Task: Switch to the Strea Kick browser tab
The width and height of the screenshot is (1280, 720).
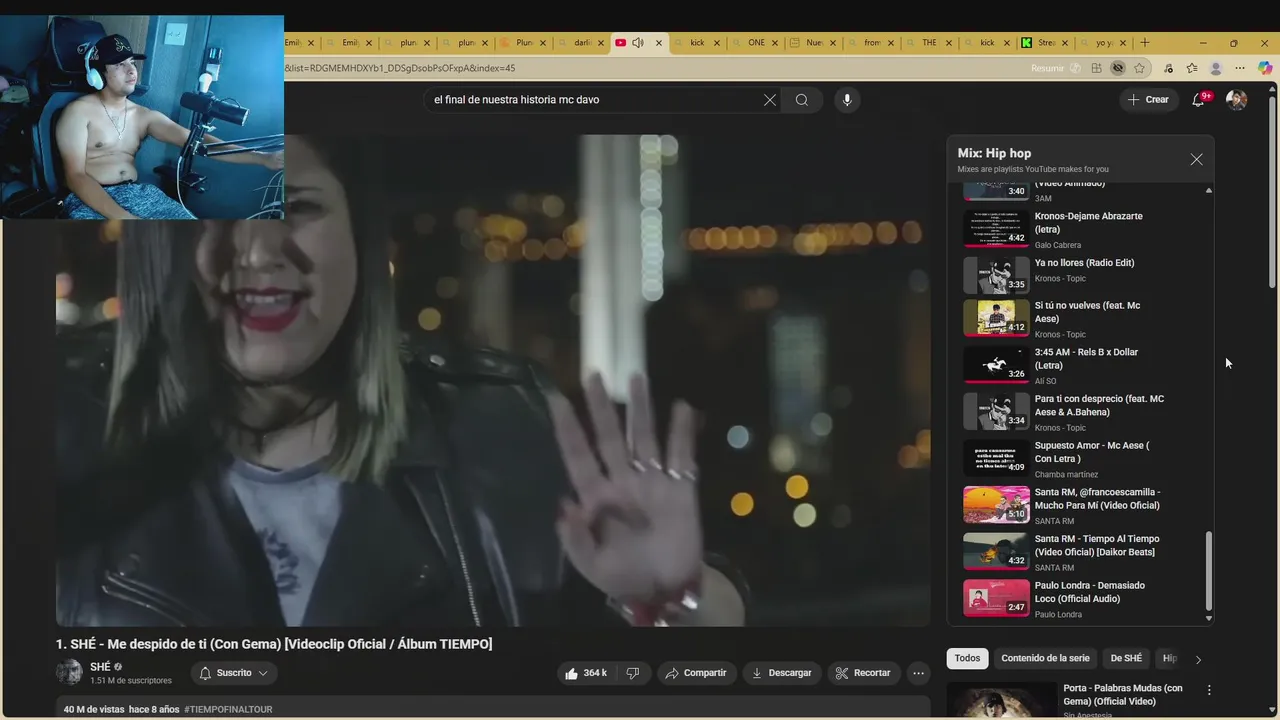Action: [1046, 43]
